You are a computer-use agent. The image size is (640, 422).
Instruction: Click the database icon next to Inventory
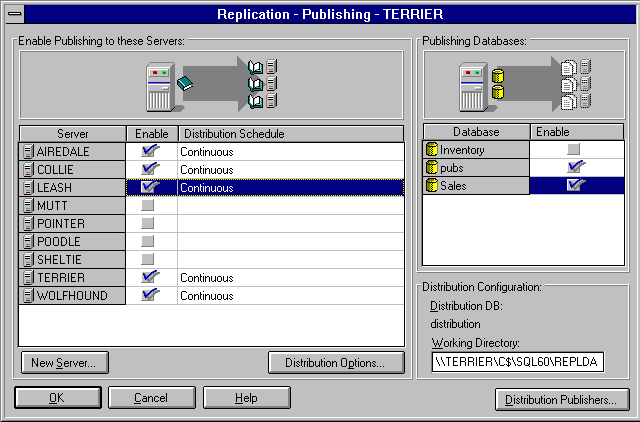tap(432, 150)
